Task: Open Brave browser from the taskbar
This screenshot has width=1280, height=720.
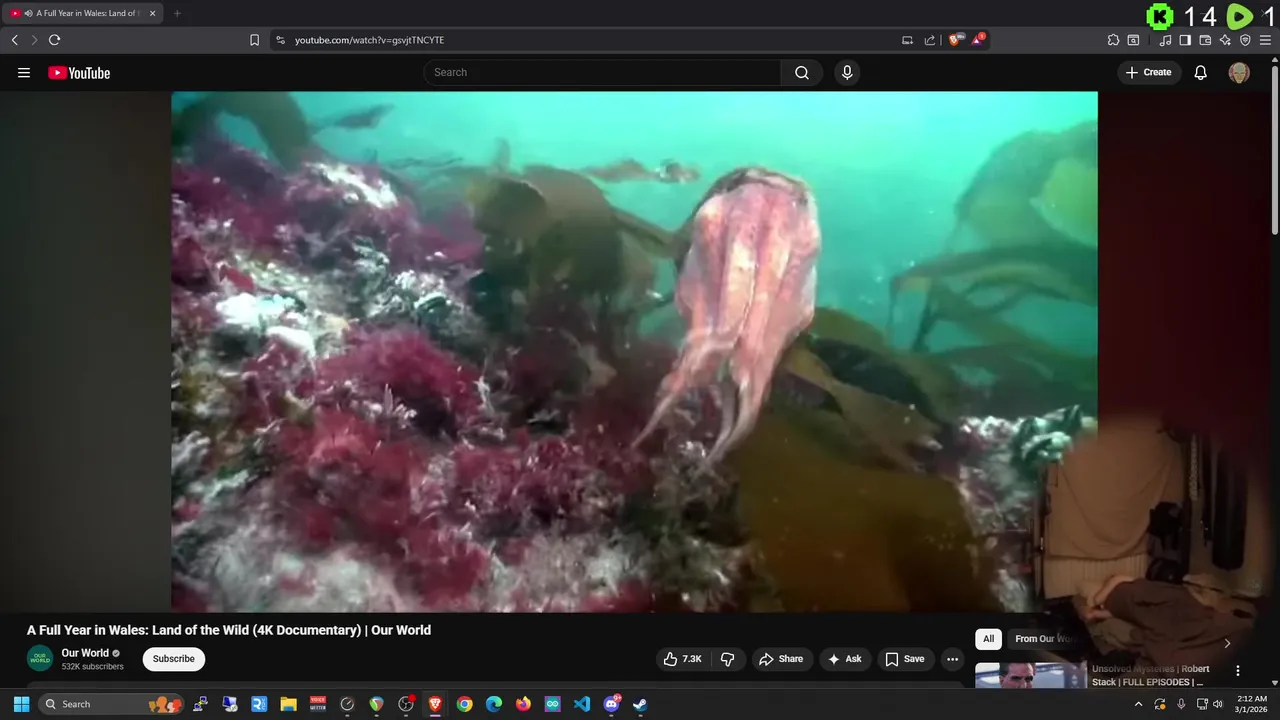Action: click(435, 704)
